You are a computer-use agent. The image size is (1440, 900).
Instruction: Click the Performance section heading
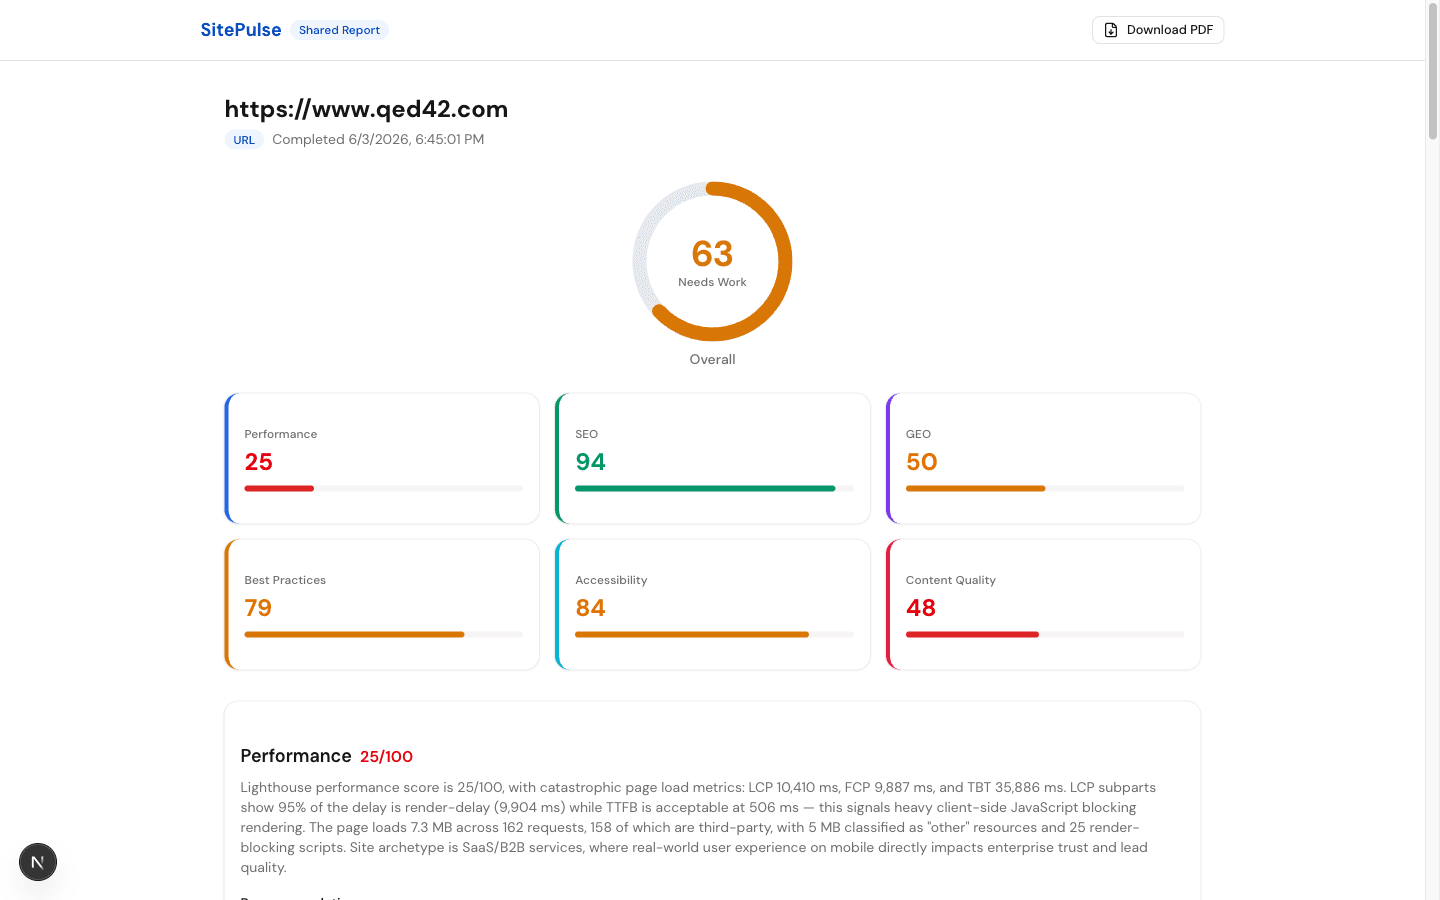[296, 756]
